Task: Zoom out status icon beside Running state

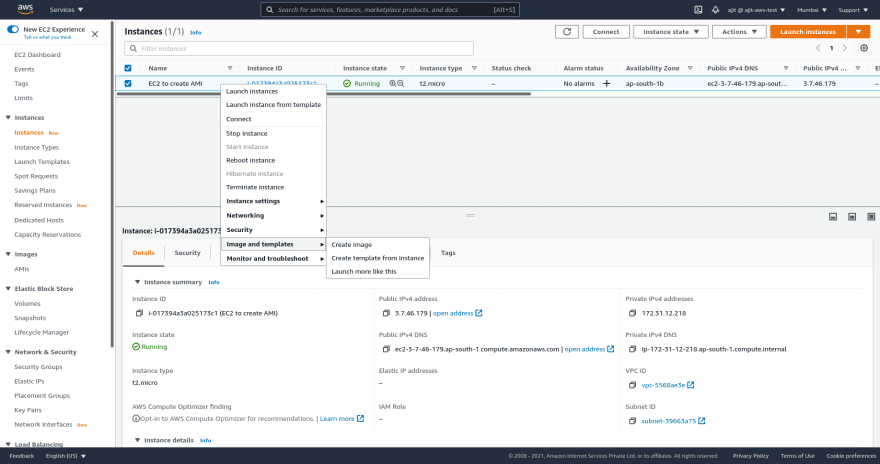Action: [401, 84]
